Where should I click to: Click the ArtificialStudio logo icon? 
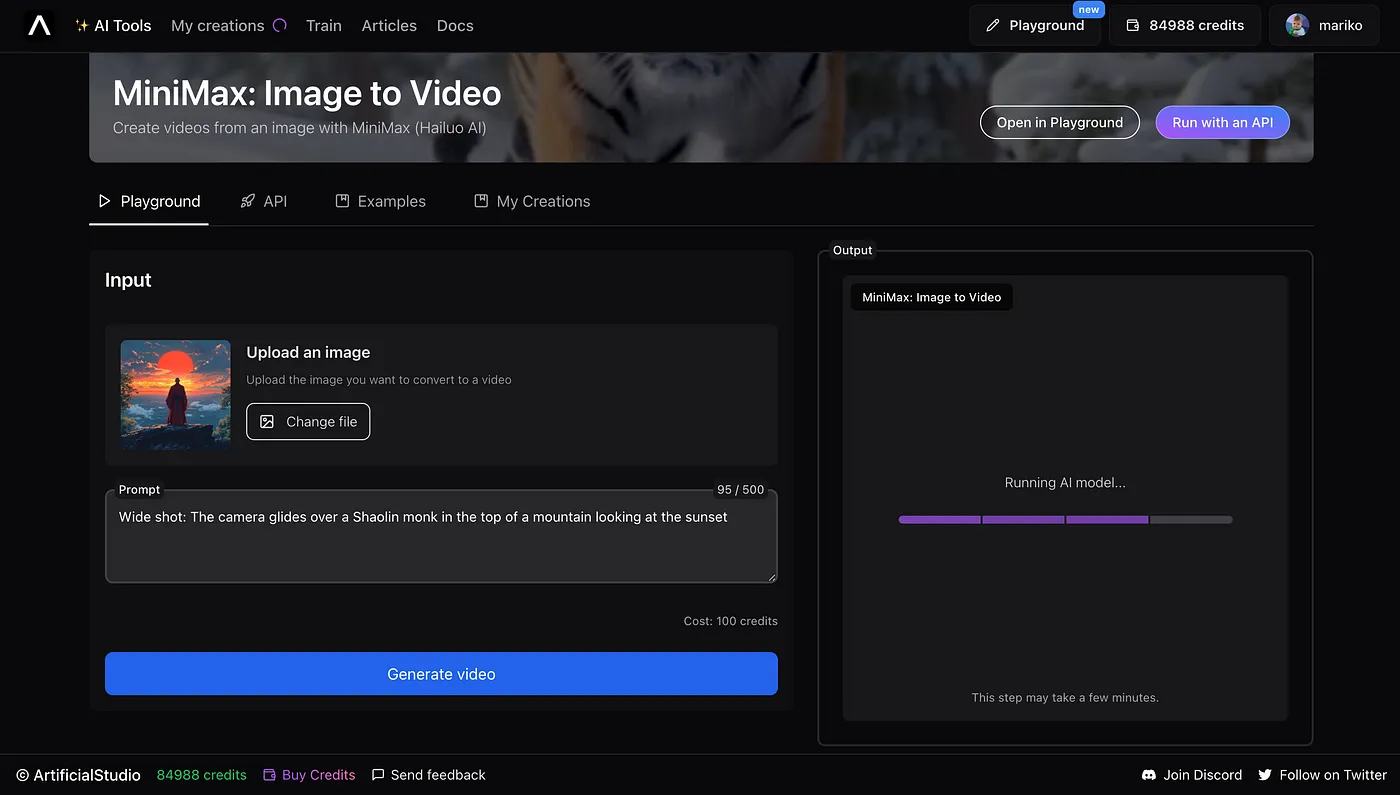pyautogui.click(x=39, y=25)
